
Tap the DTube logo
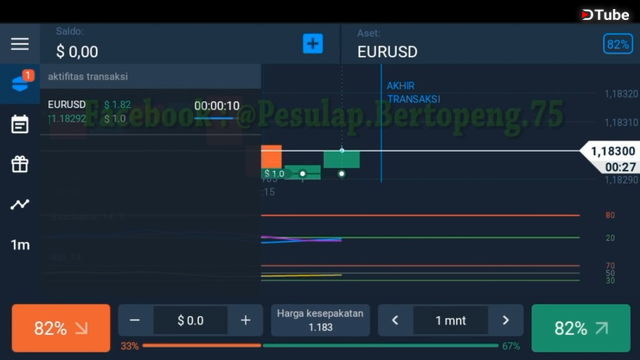point(606,15)
